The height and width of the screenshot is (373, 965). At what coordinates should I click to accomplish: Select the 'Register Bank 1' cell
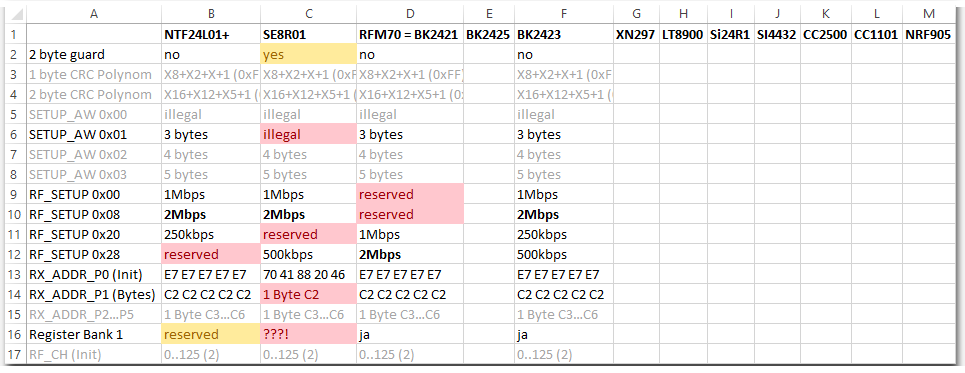pyautogui.click(x=94, y=334)
